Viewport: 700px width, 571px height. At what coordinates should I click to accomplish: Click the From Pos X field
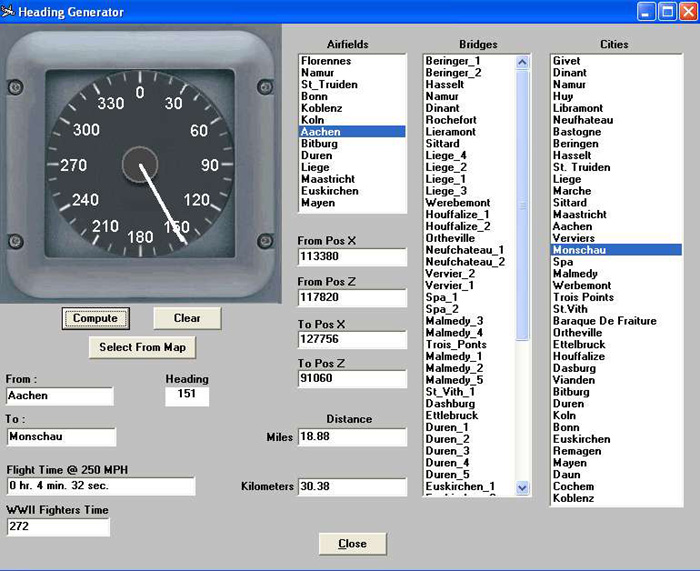tap(352, 257)
